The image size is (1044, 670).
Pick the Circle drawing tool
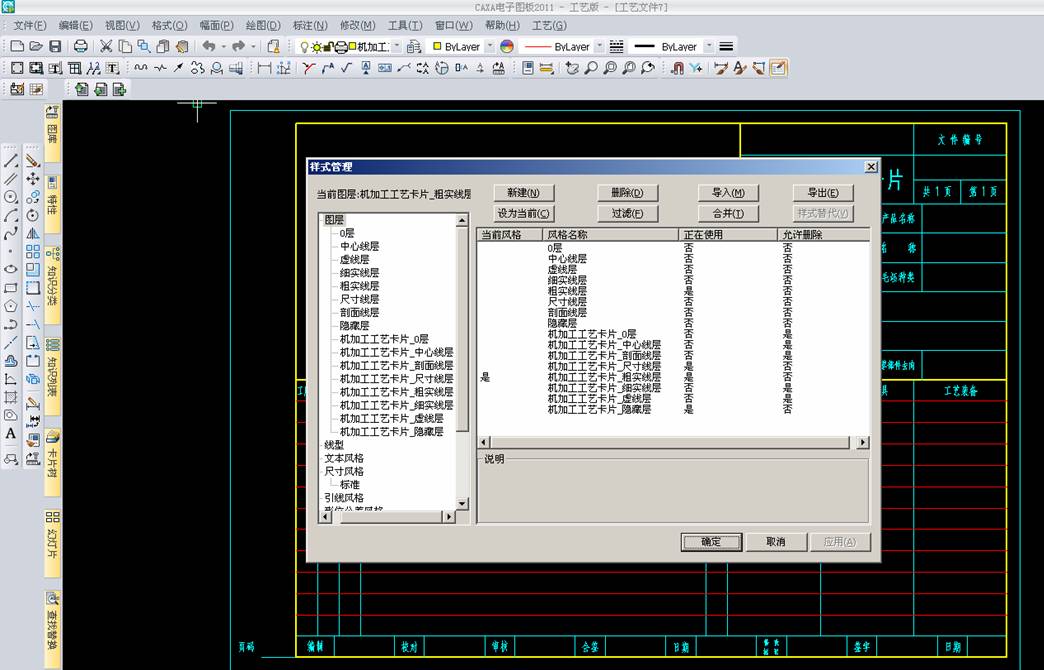point(11,197)
